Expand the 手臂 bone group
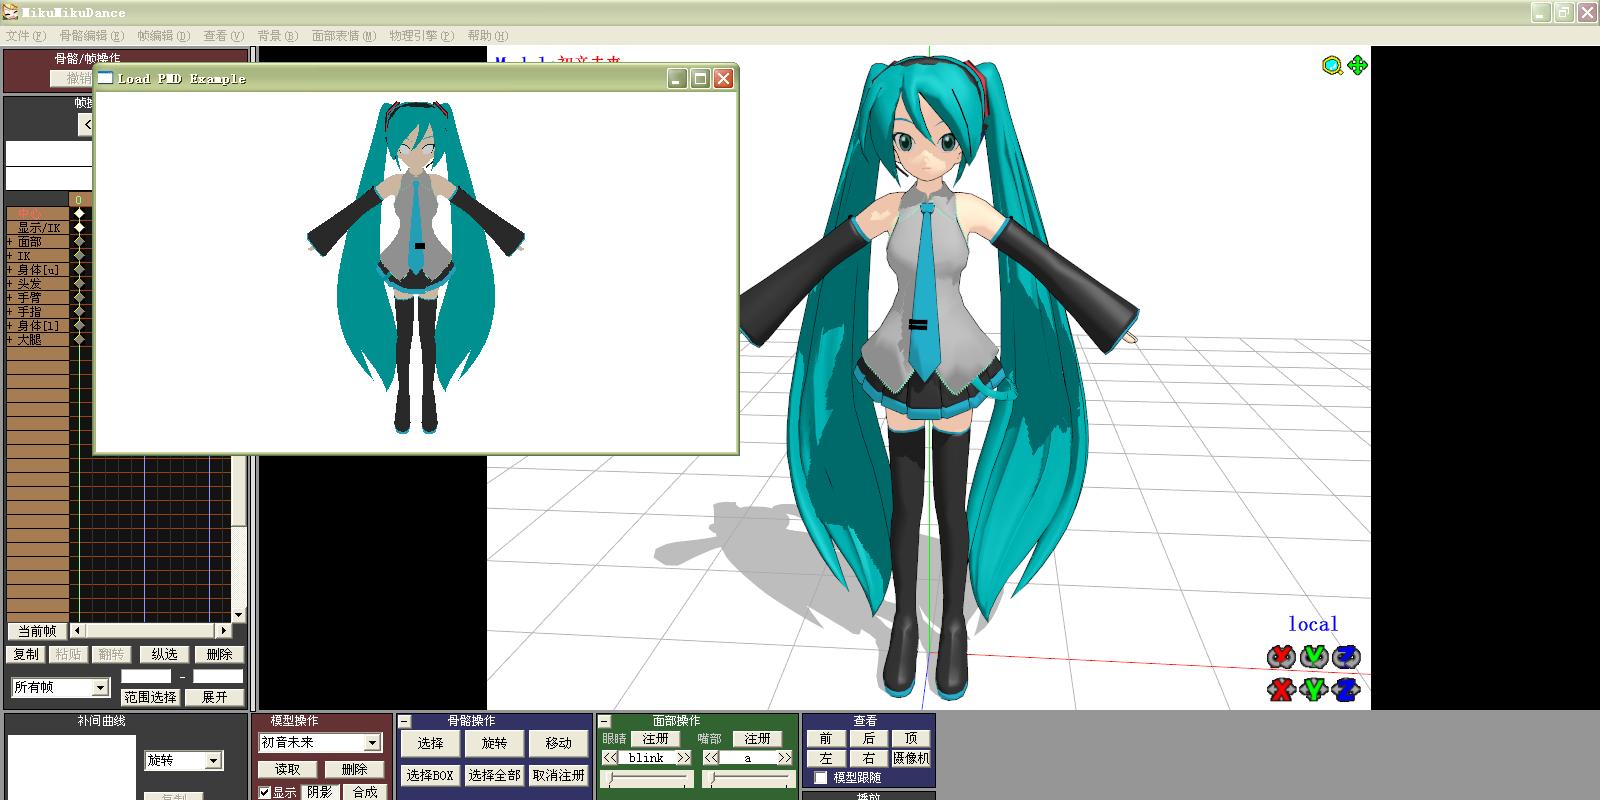The image size is (1600, 800). click(10, 298)
